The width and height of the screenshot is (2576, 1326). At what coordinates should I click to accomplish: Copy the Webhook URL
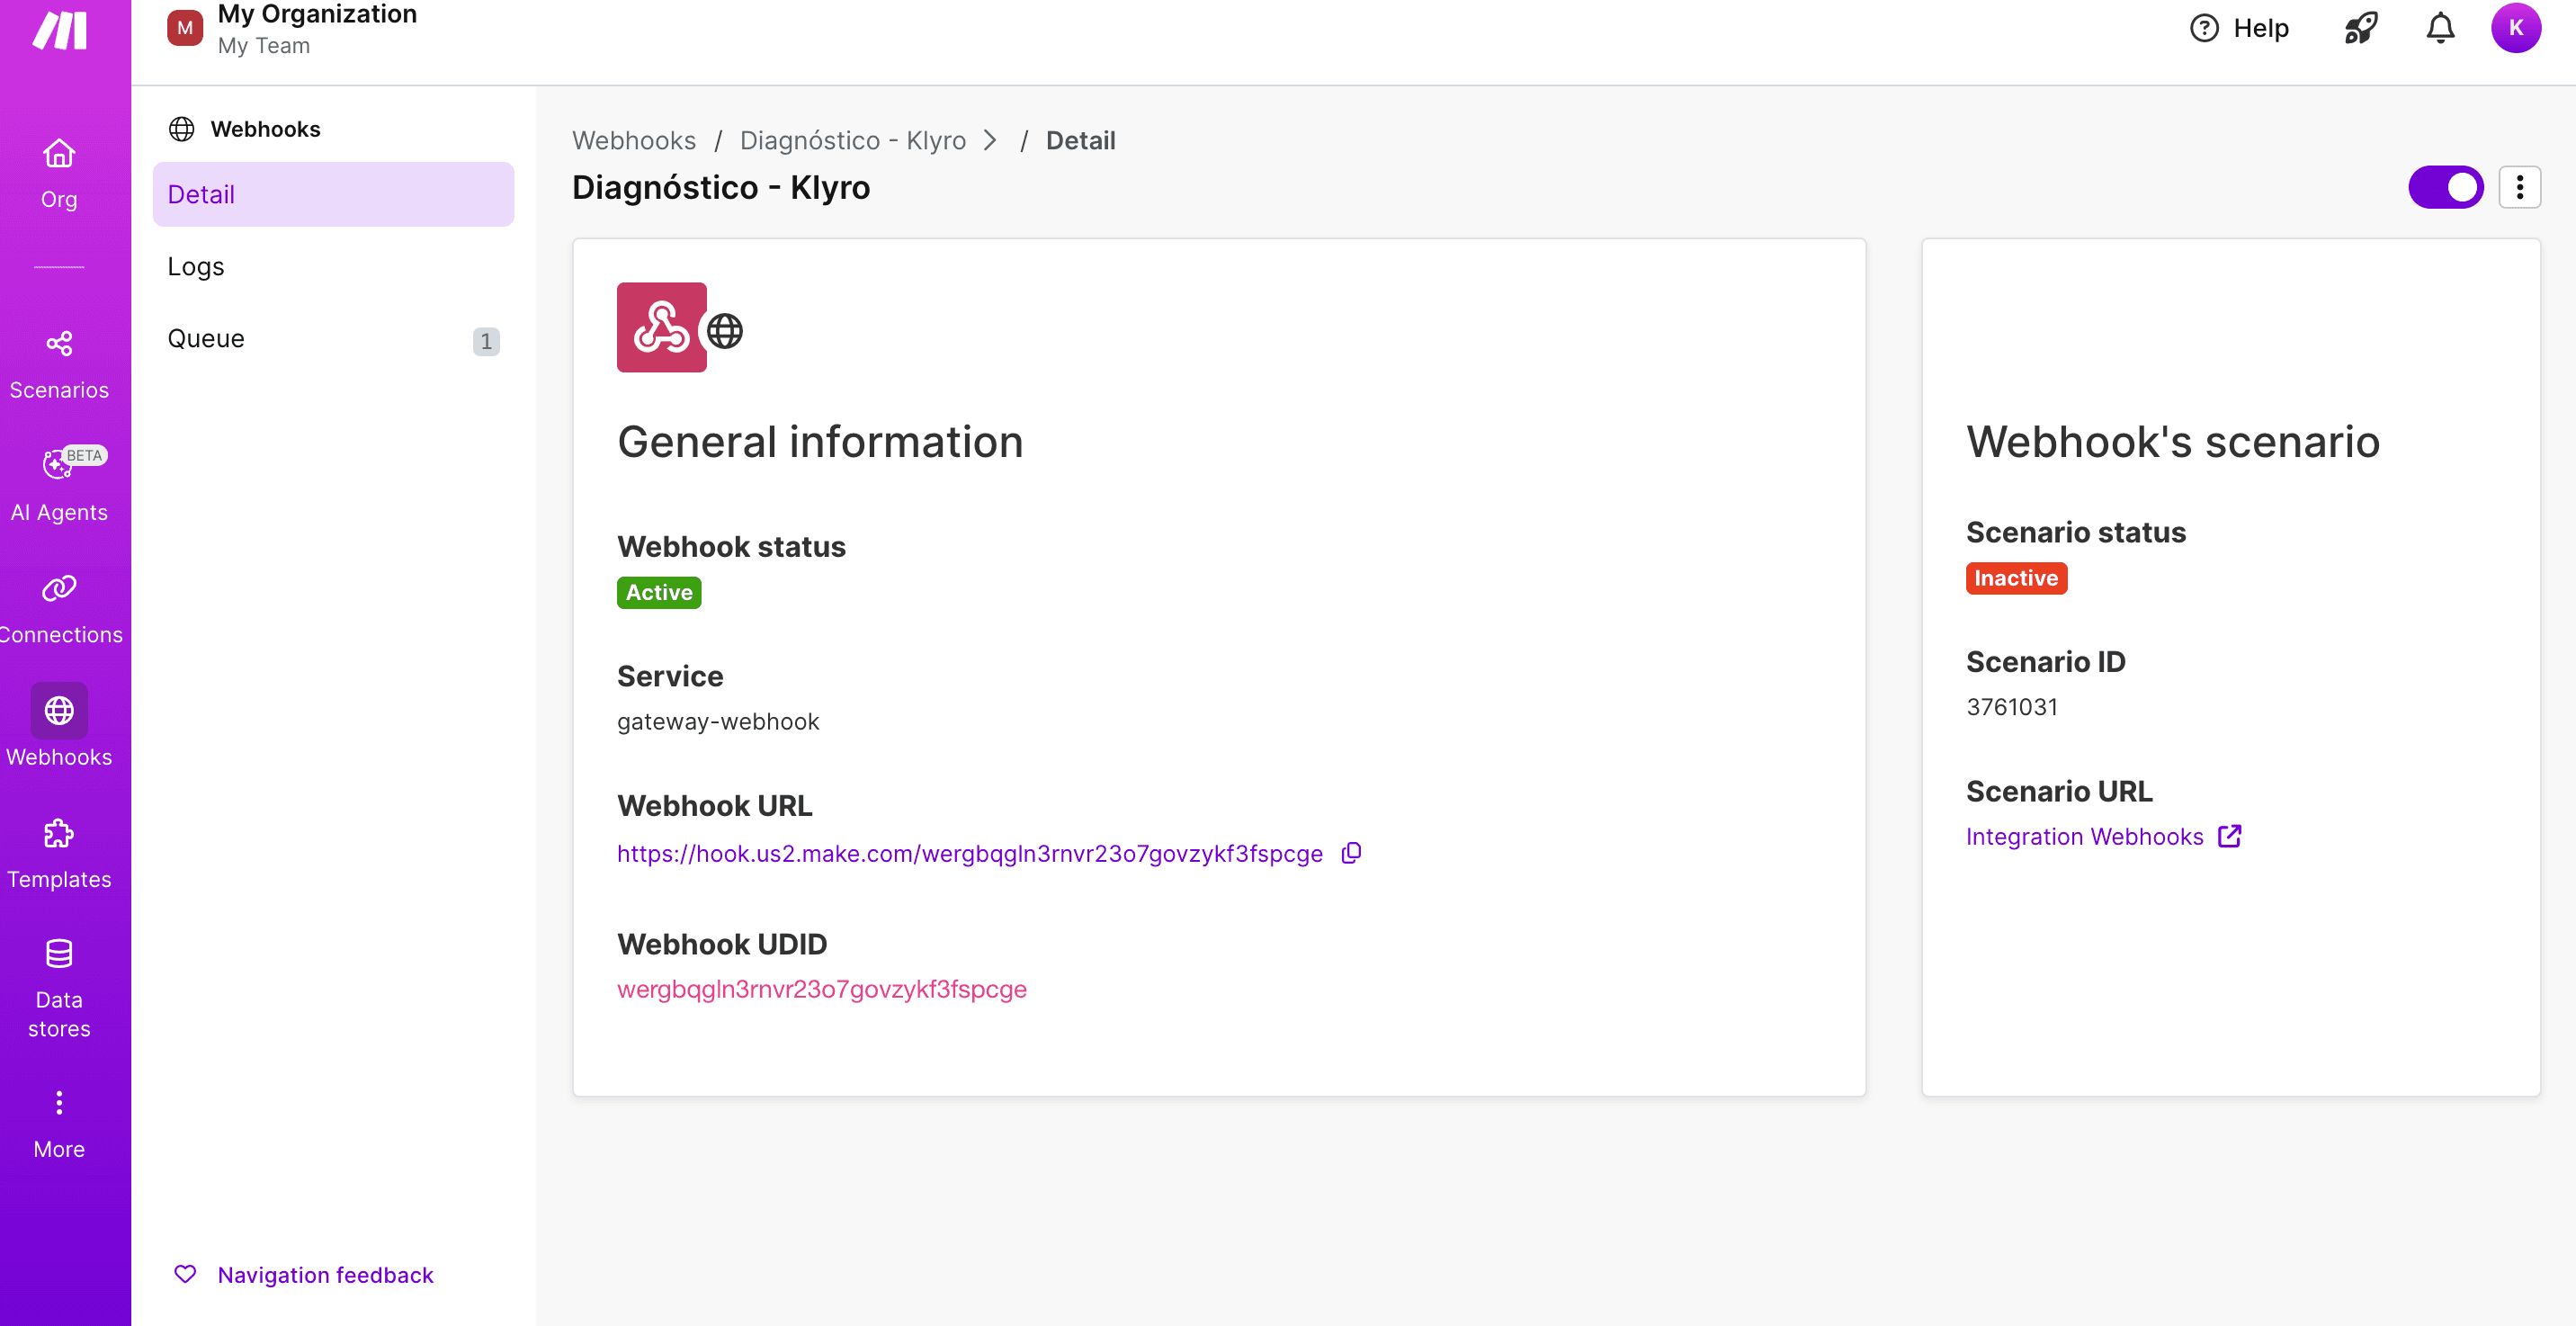point(1351,853)
